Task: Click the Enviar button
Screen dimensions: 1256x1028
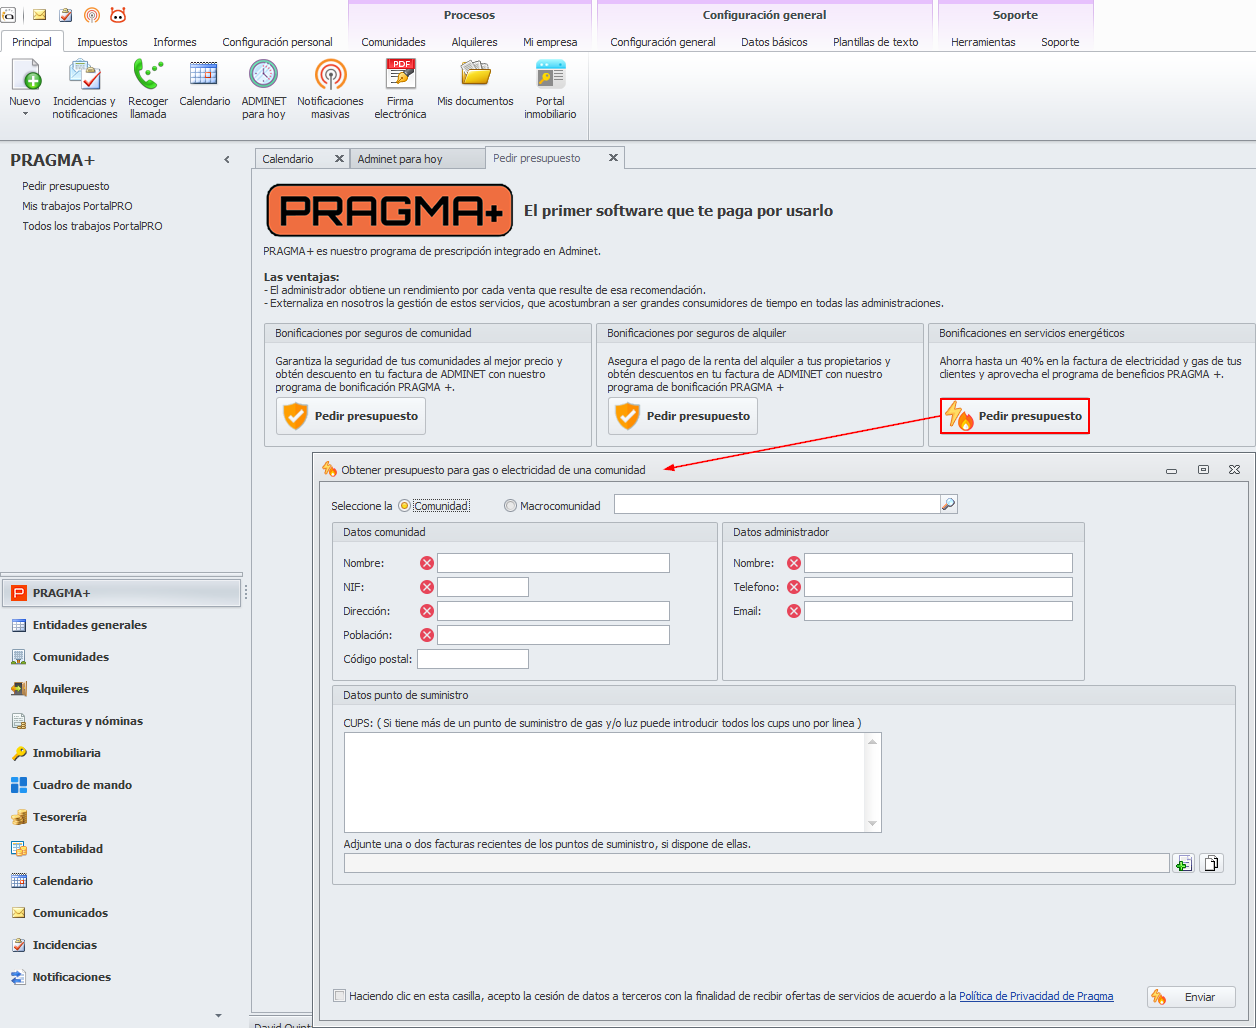Action: [1191, 997]
